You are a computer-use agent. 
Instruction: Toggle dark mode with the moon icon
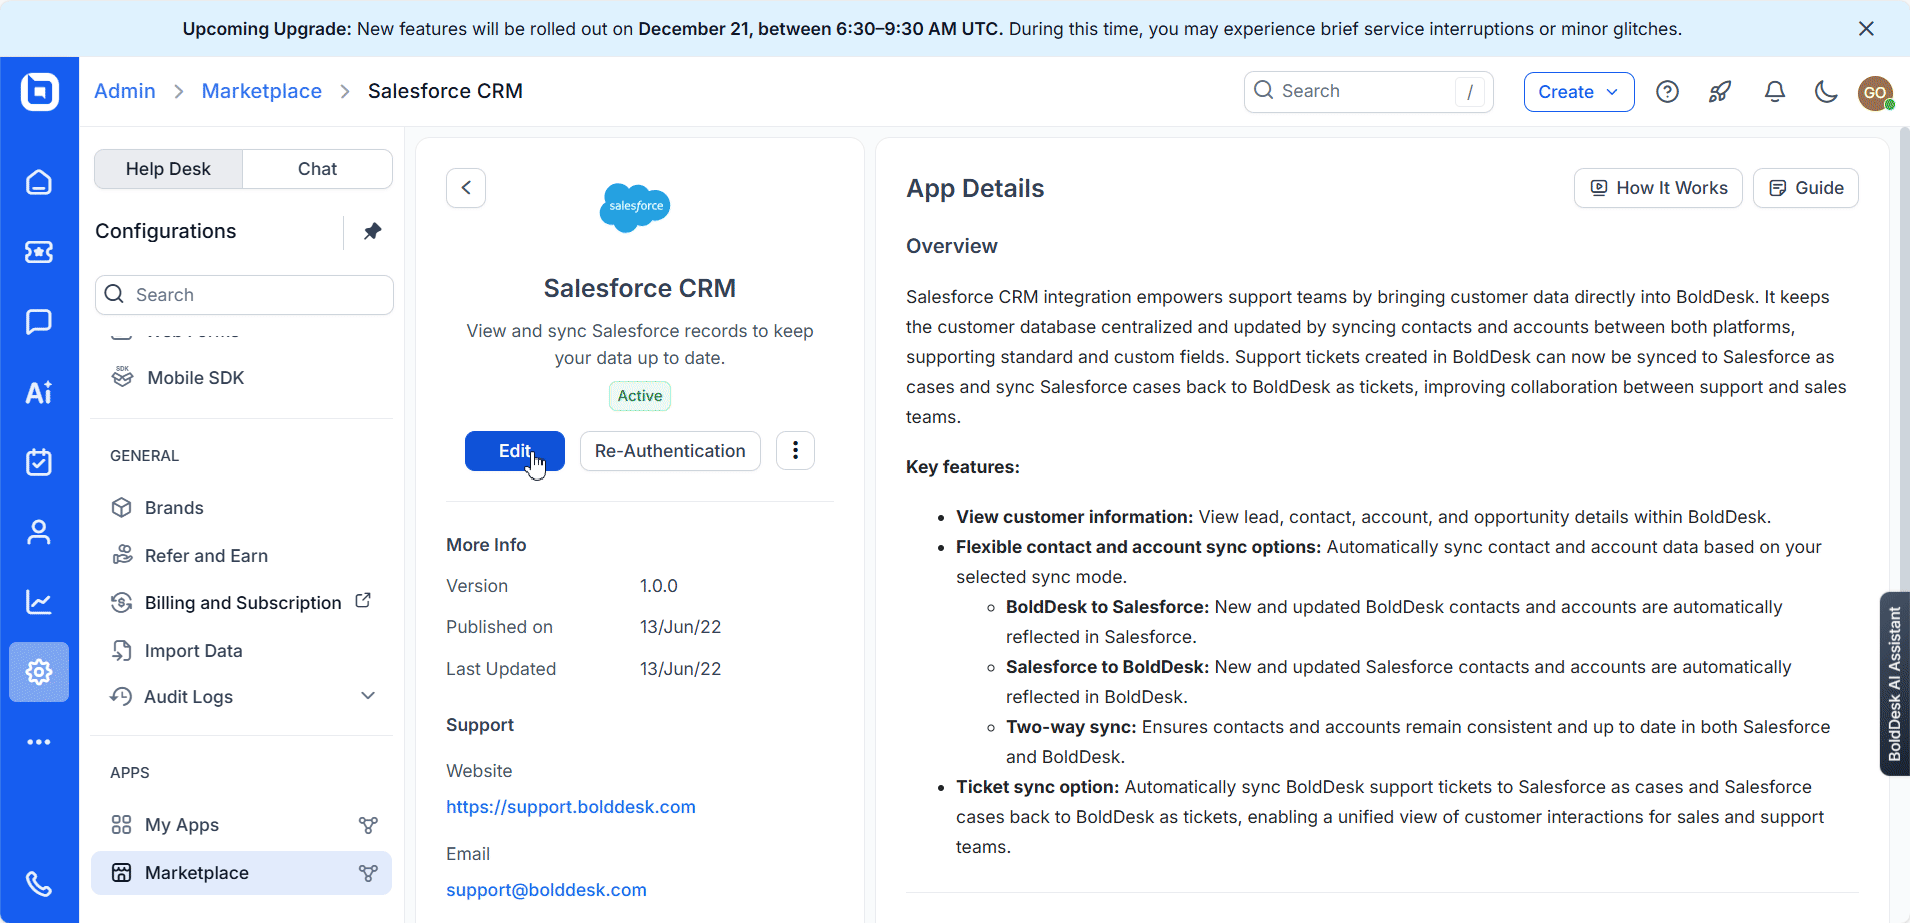pyautogui.click(x=1825, y=91)
